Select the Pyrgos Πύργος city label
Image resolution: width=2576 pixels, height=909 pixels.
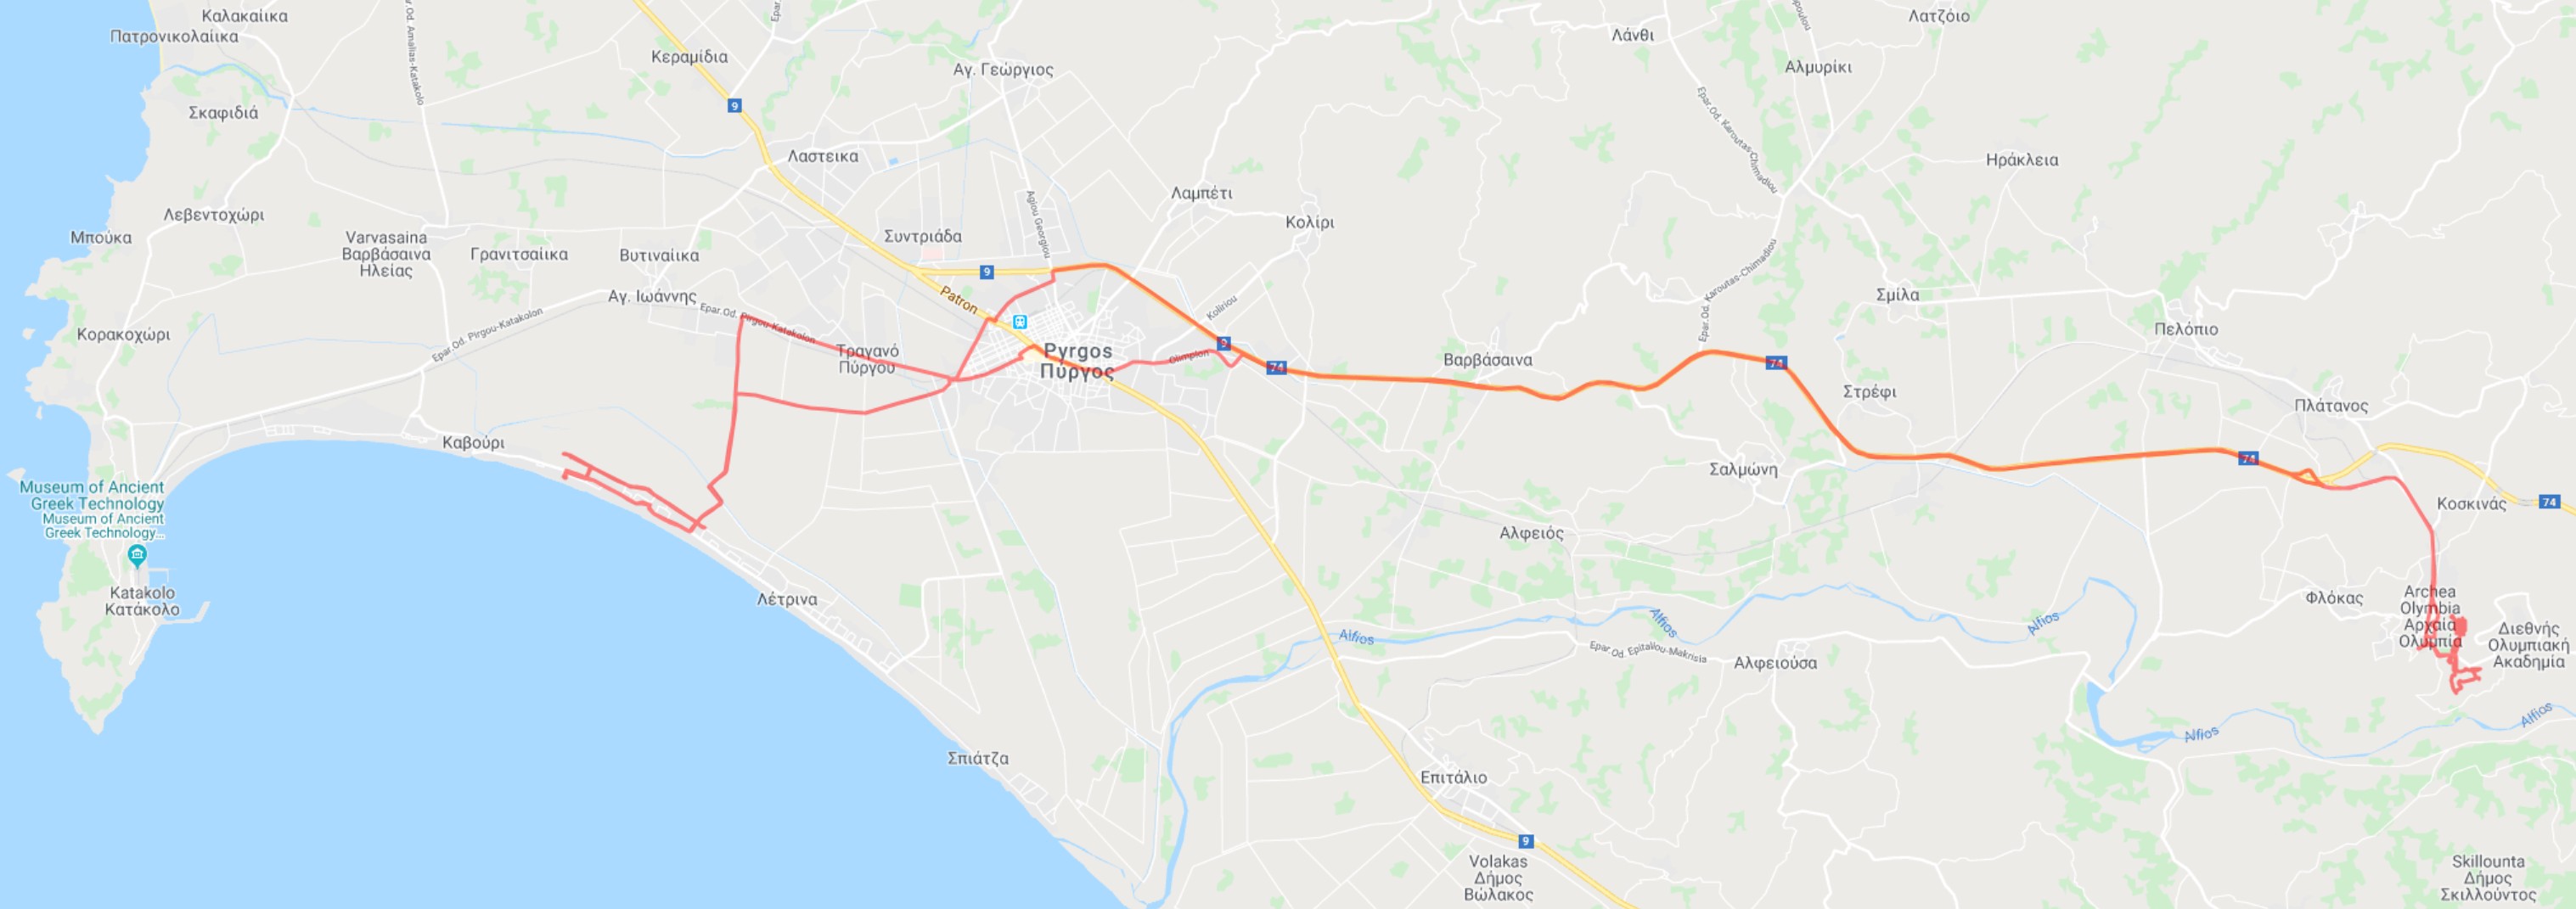[1077, 361]
